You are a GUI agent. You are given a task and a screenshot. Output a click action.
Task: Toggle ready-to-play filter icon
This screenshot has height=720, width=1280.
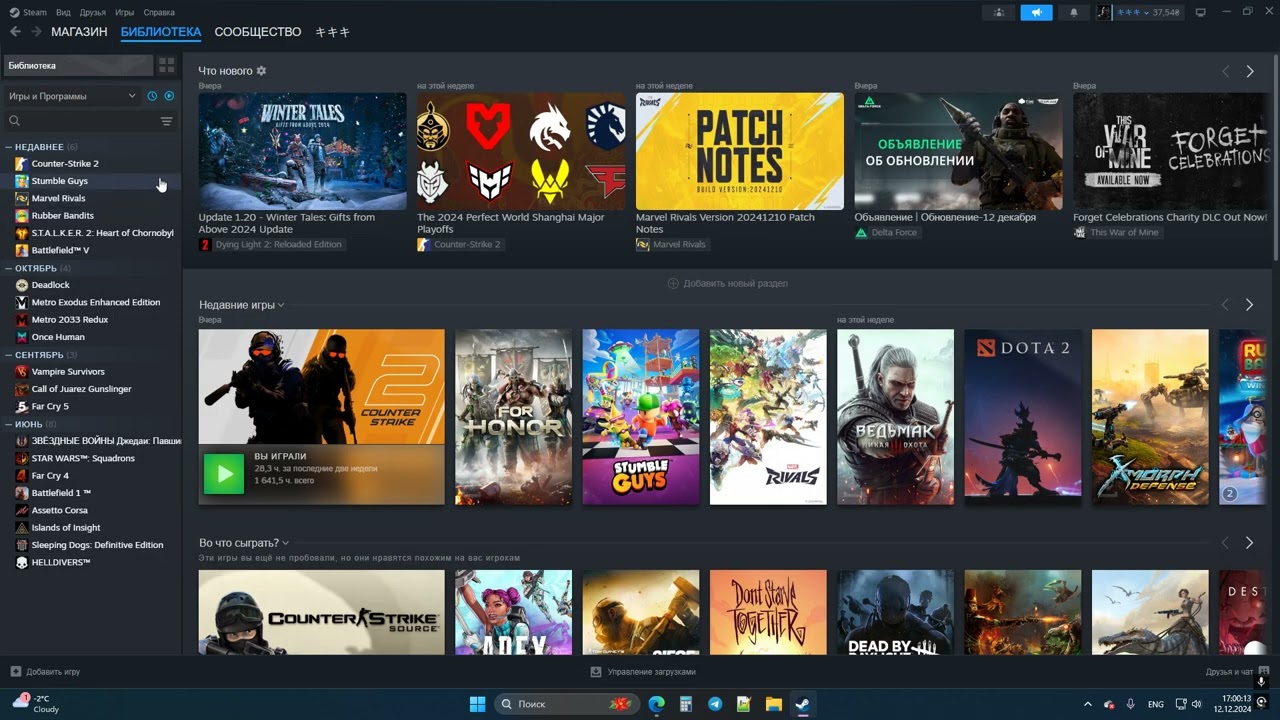tap(169, 96)
